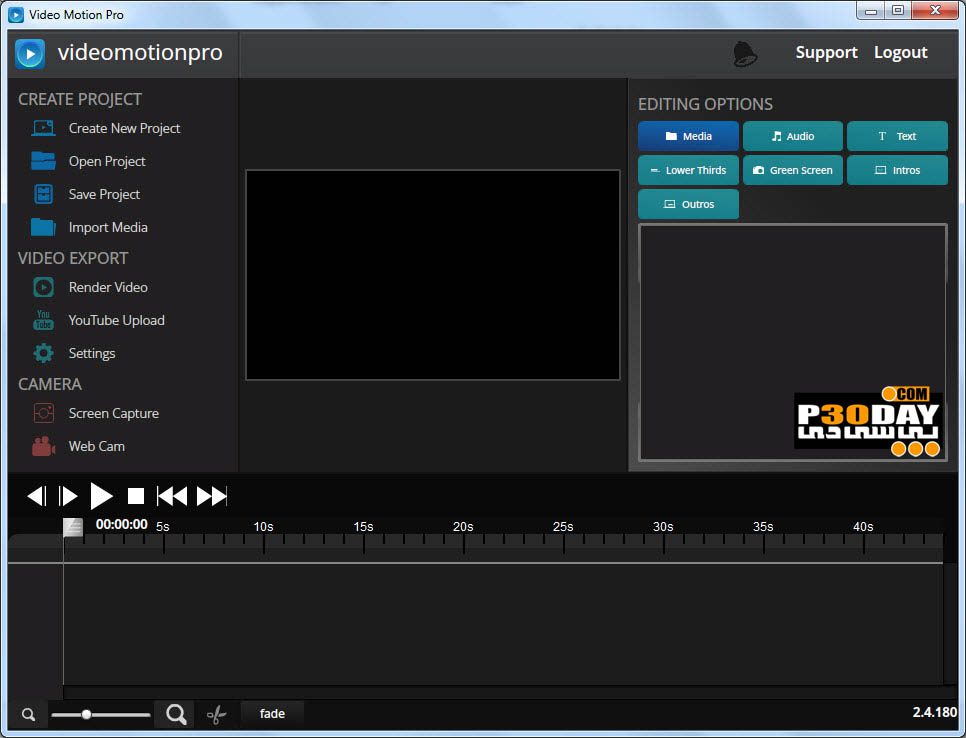Click the large zoom-in magnifier icon
The height and width of the screenshot is (738, 966).
coord(176,714)
